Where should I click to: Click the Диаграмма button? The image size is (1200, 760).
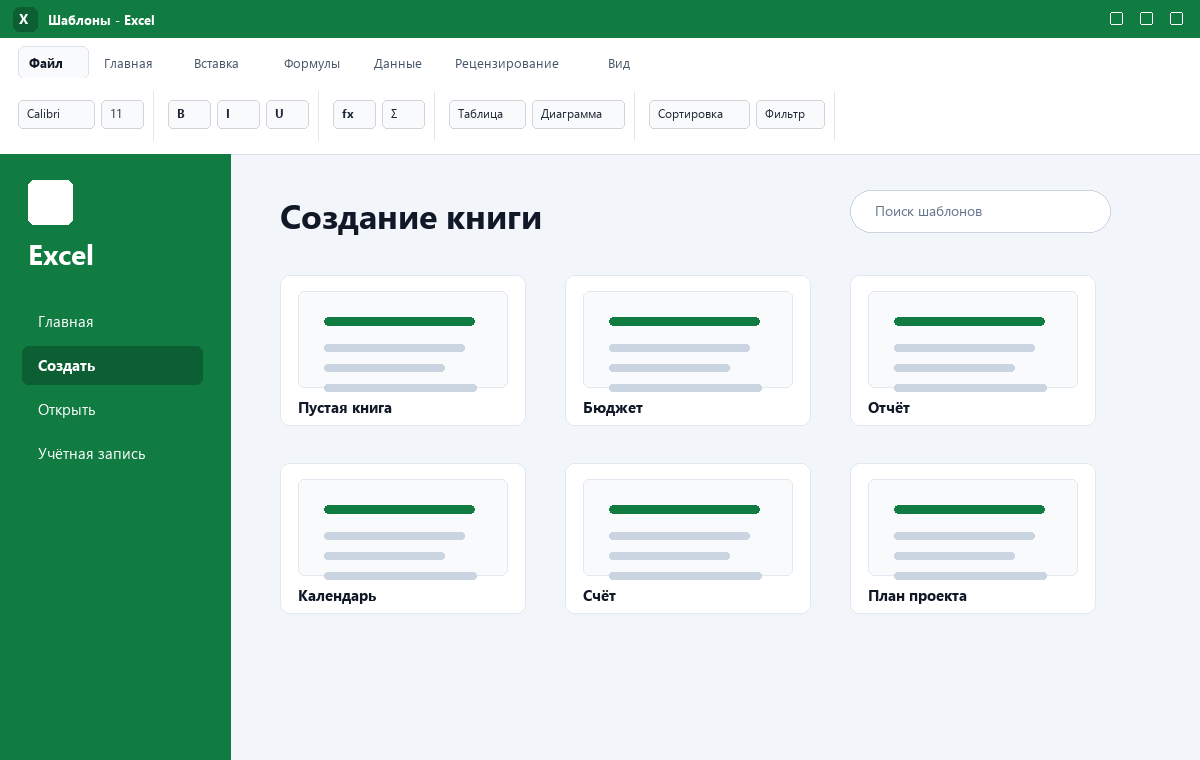pyautogui.click(x=578, y=114)
